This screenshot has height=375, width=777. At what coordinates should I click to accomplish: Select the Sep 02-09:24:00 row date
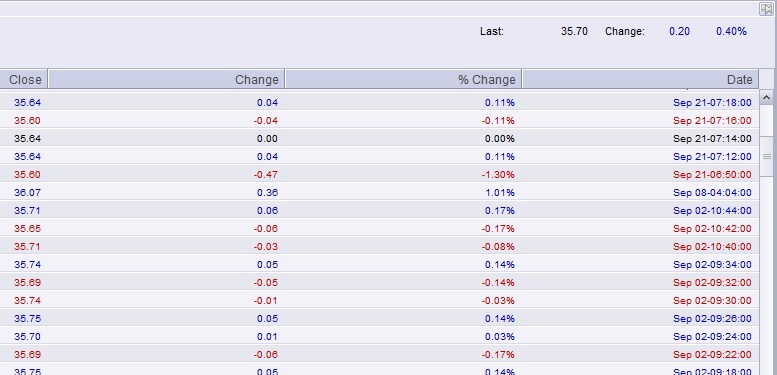[x=712, y=337]
